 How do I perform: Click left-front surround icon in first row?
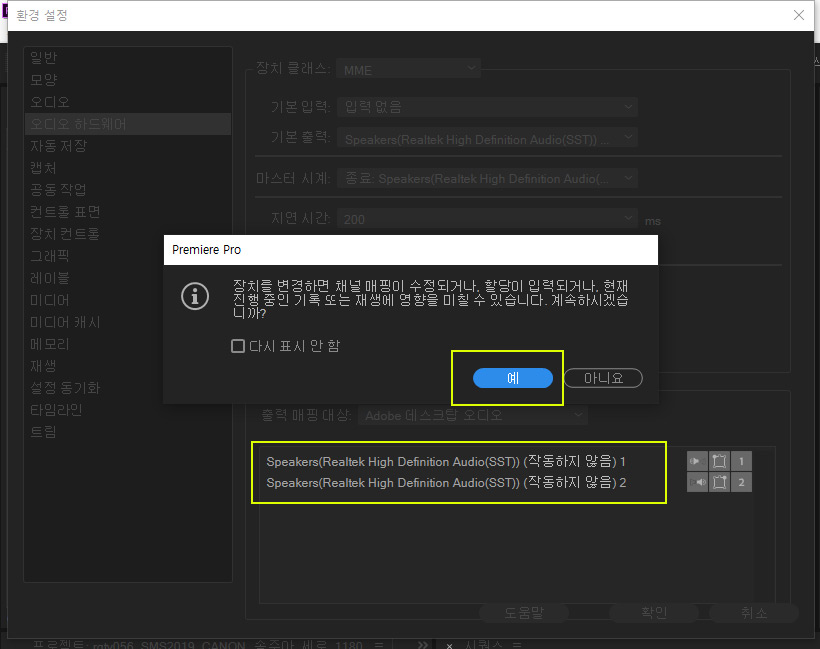tap(720, 461)
